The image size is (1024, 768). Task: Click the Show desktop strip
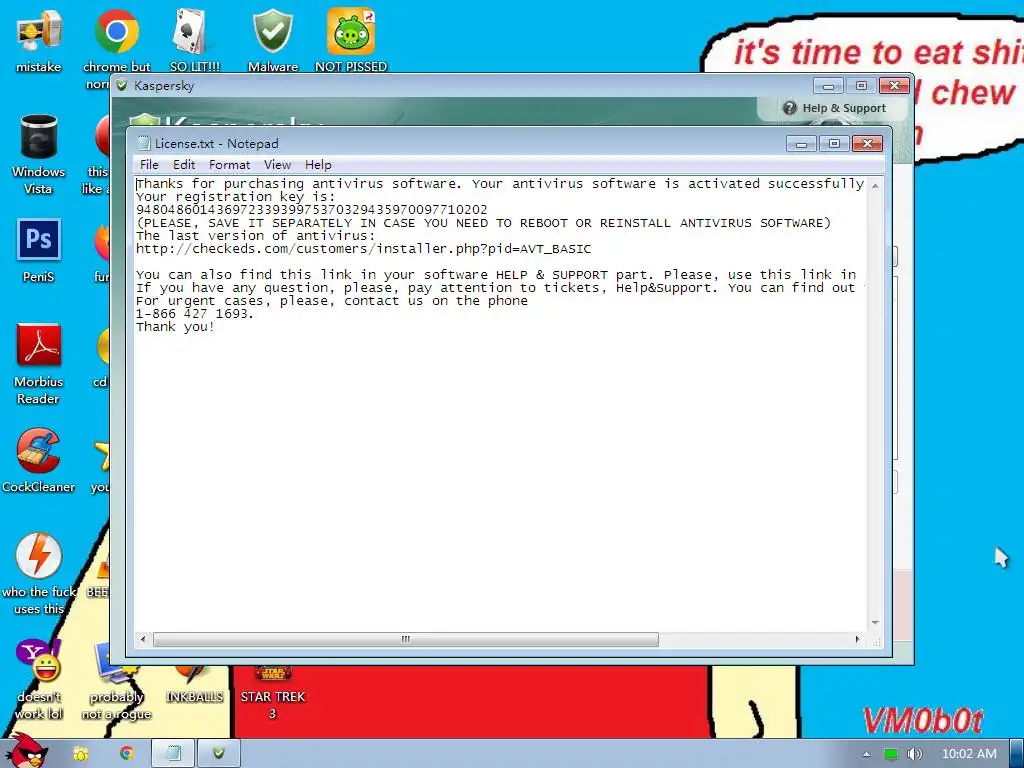coord(1017,754)
